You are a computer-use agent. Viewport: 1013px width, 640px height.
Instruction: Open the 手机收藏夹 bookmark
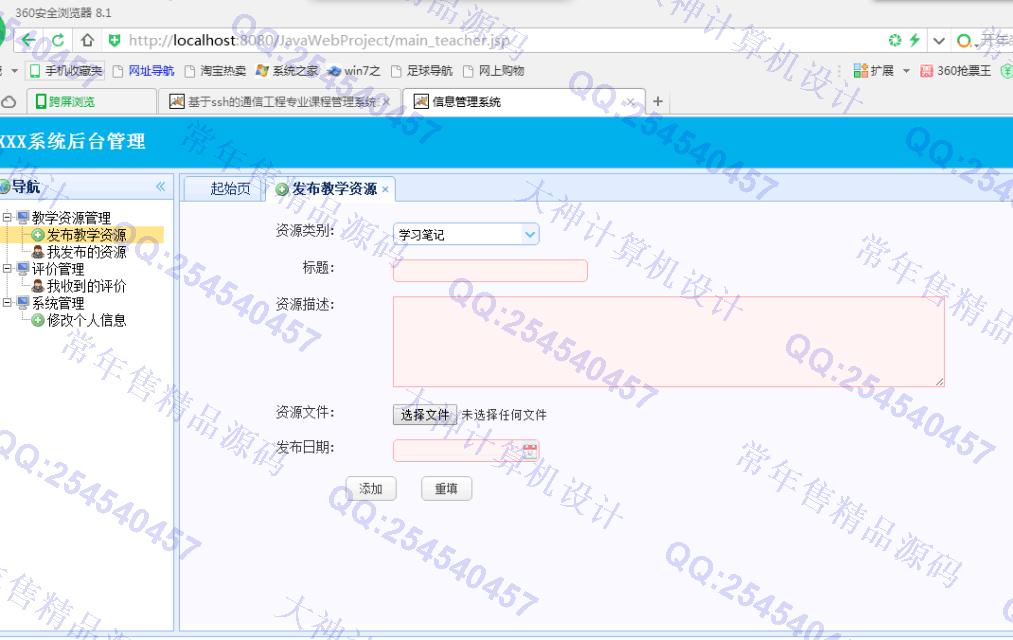click(66, 70)
